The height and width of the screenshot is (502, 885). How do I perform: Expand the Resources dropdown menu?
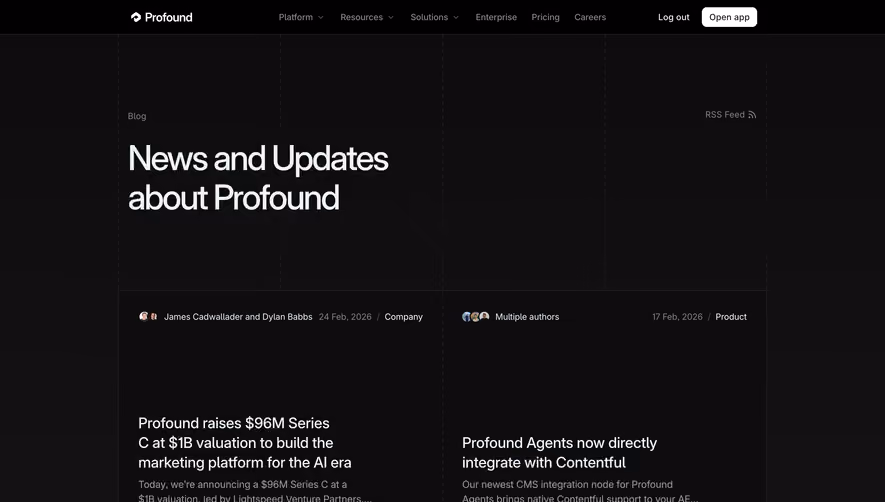coord(367,17)
